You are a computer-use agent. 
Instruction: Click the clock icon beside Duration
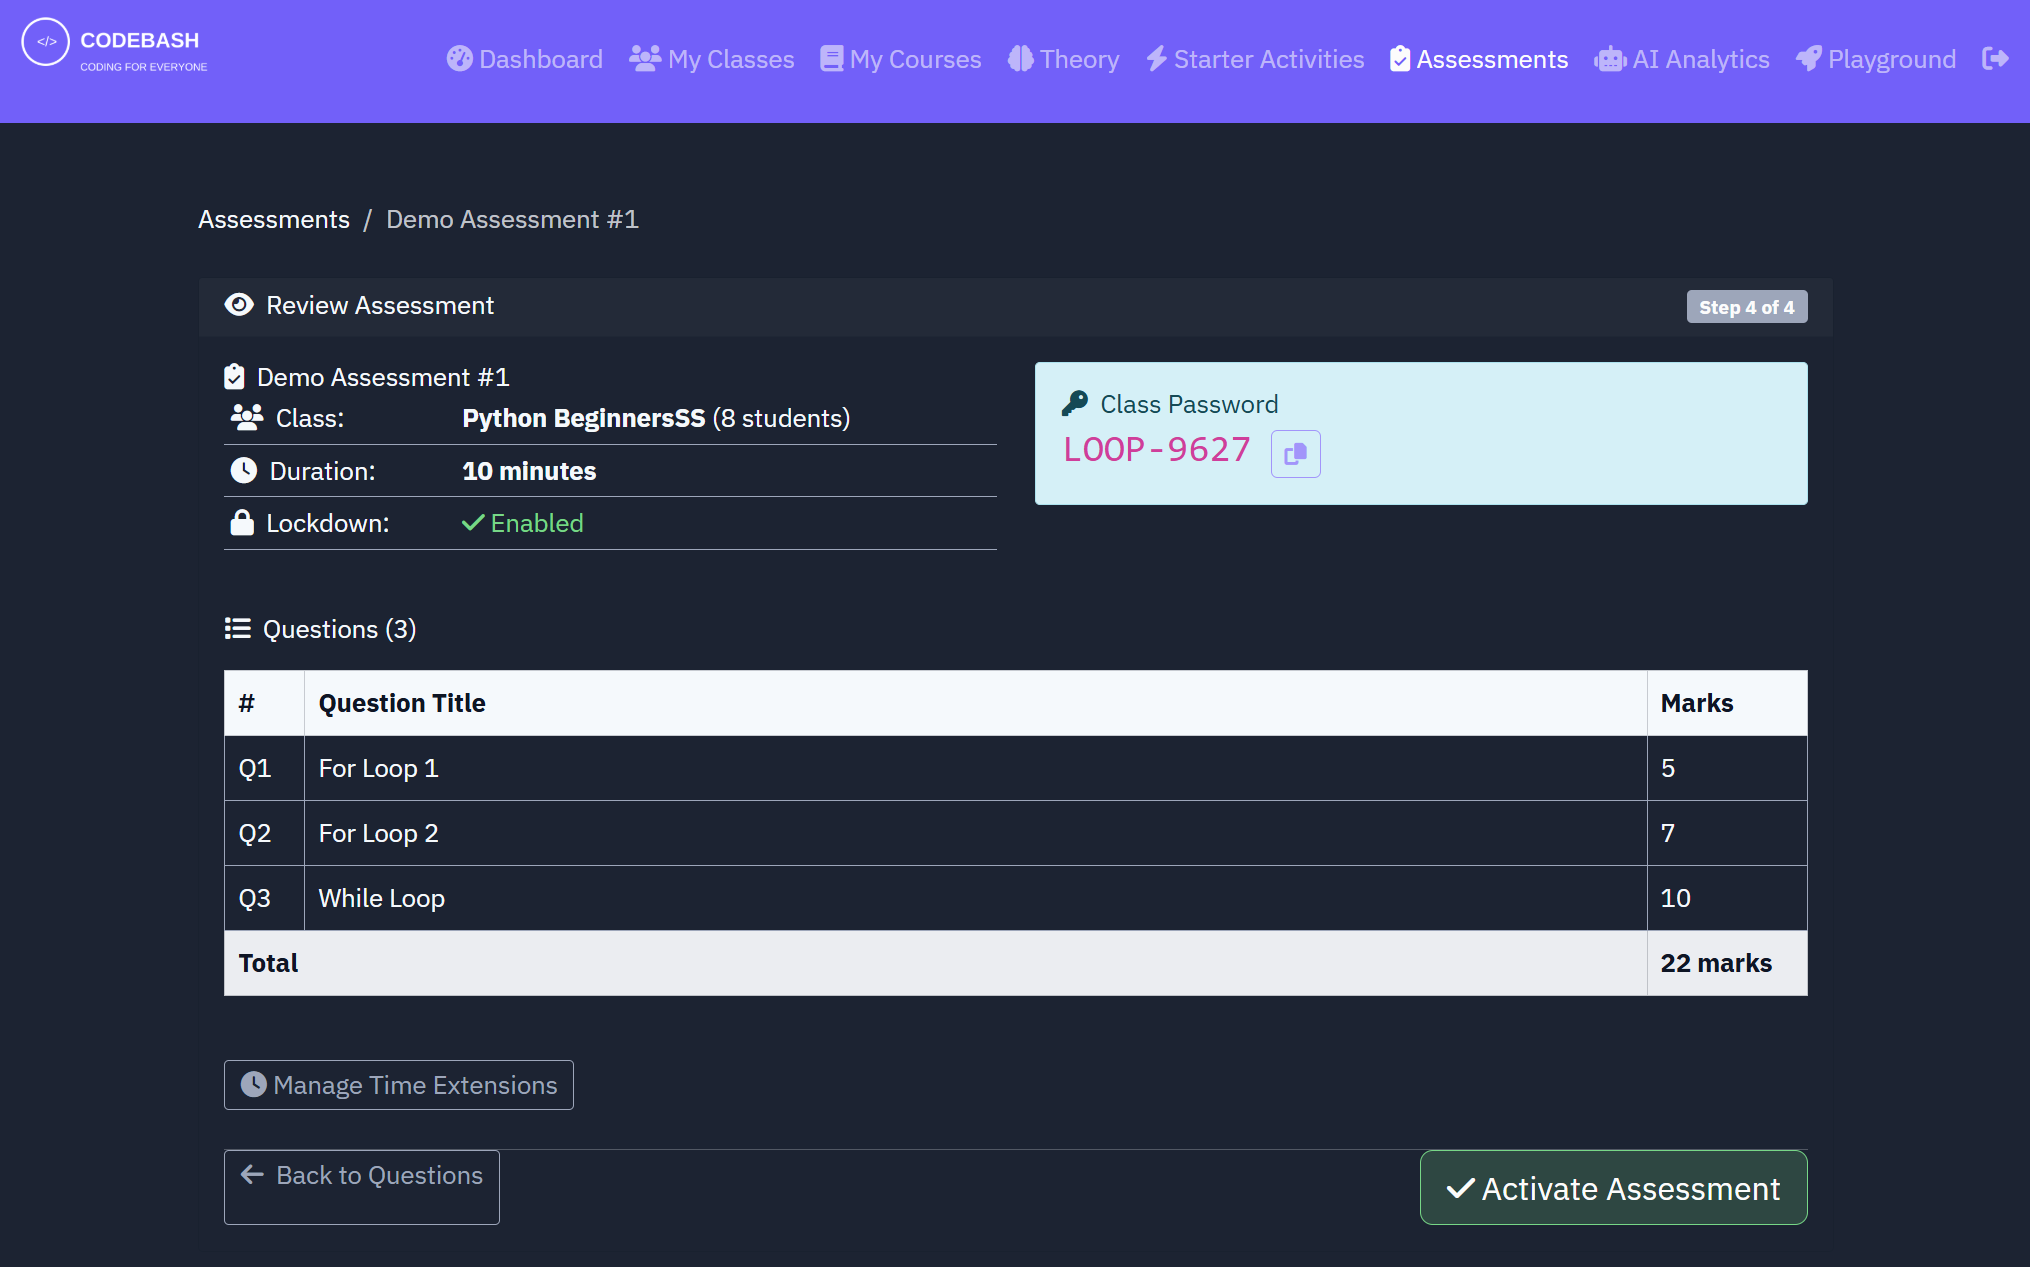click(244, 470)
